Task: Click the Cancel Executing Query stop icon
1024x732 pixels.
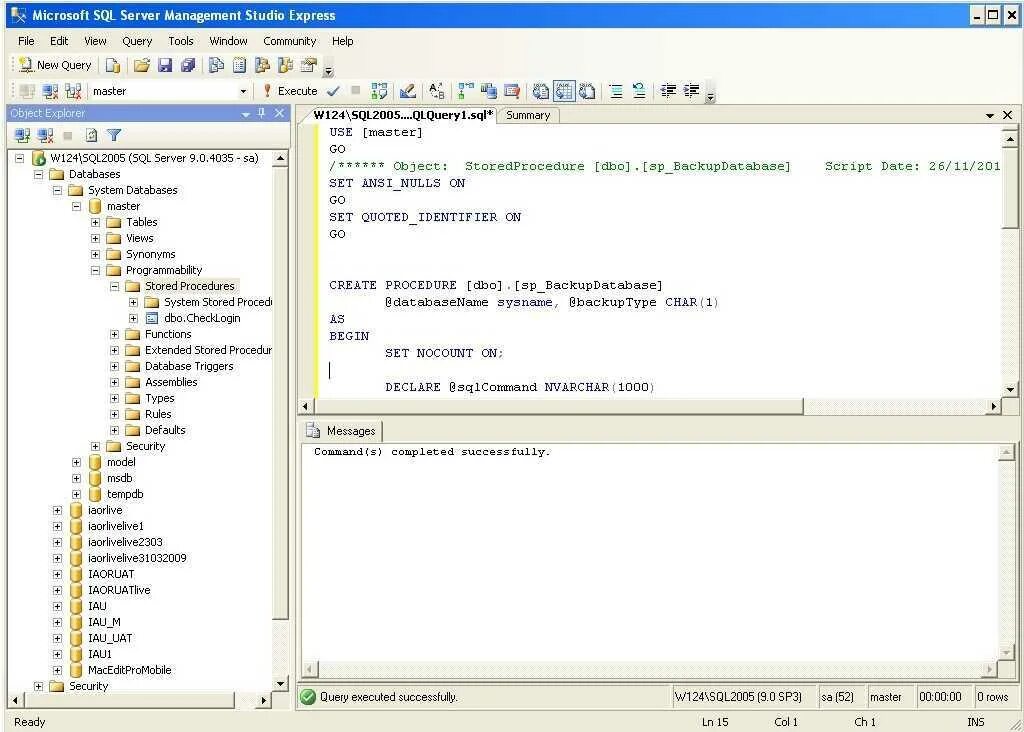Action: 355,91
